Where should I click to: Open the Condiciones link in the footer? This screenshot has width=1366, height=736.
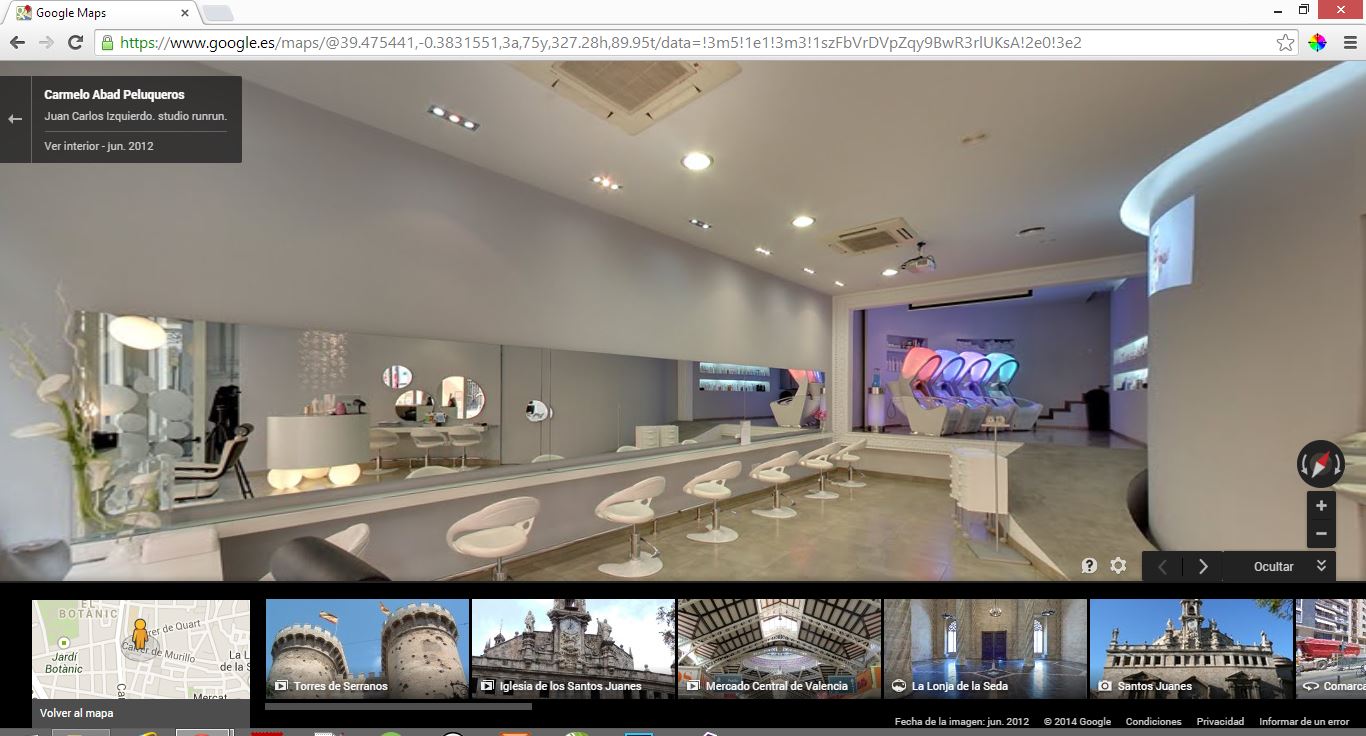(x=1153, y=721)
